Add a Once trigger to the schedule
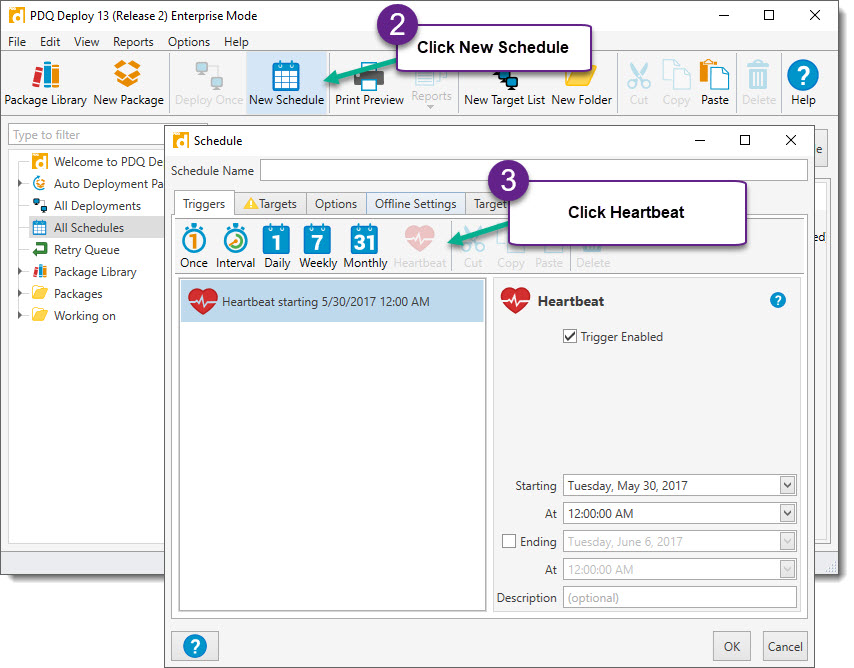Viewport: 854px width, 668px height. point(194,245)
